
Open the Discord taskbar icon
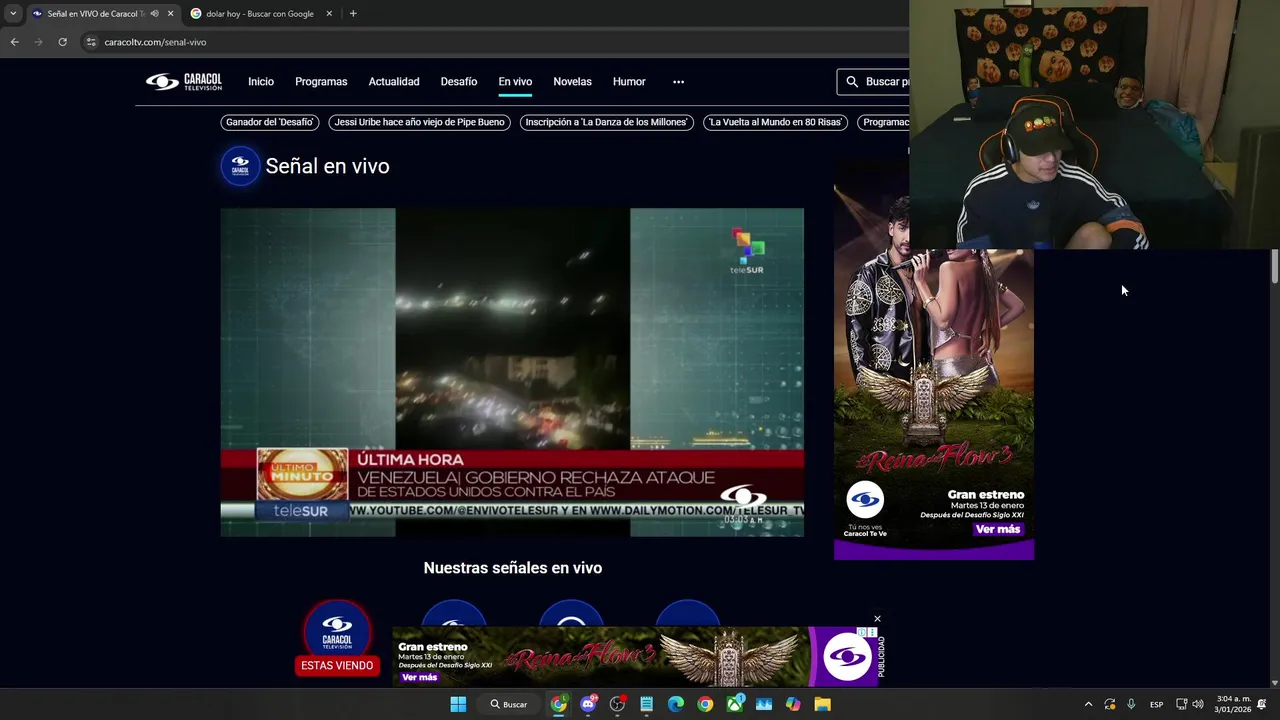(588, 704)
